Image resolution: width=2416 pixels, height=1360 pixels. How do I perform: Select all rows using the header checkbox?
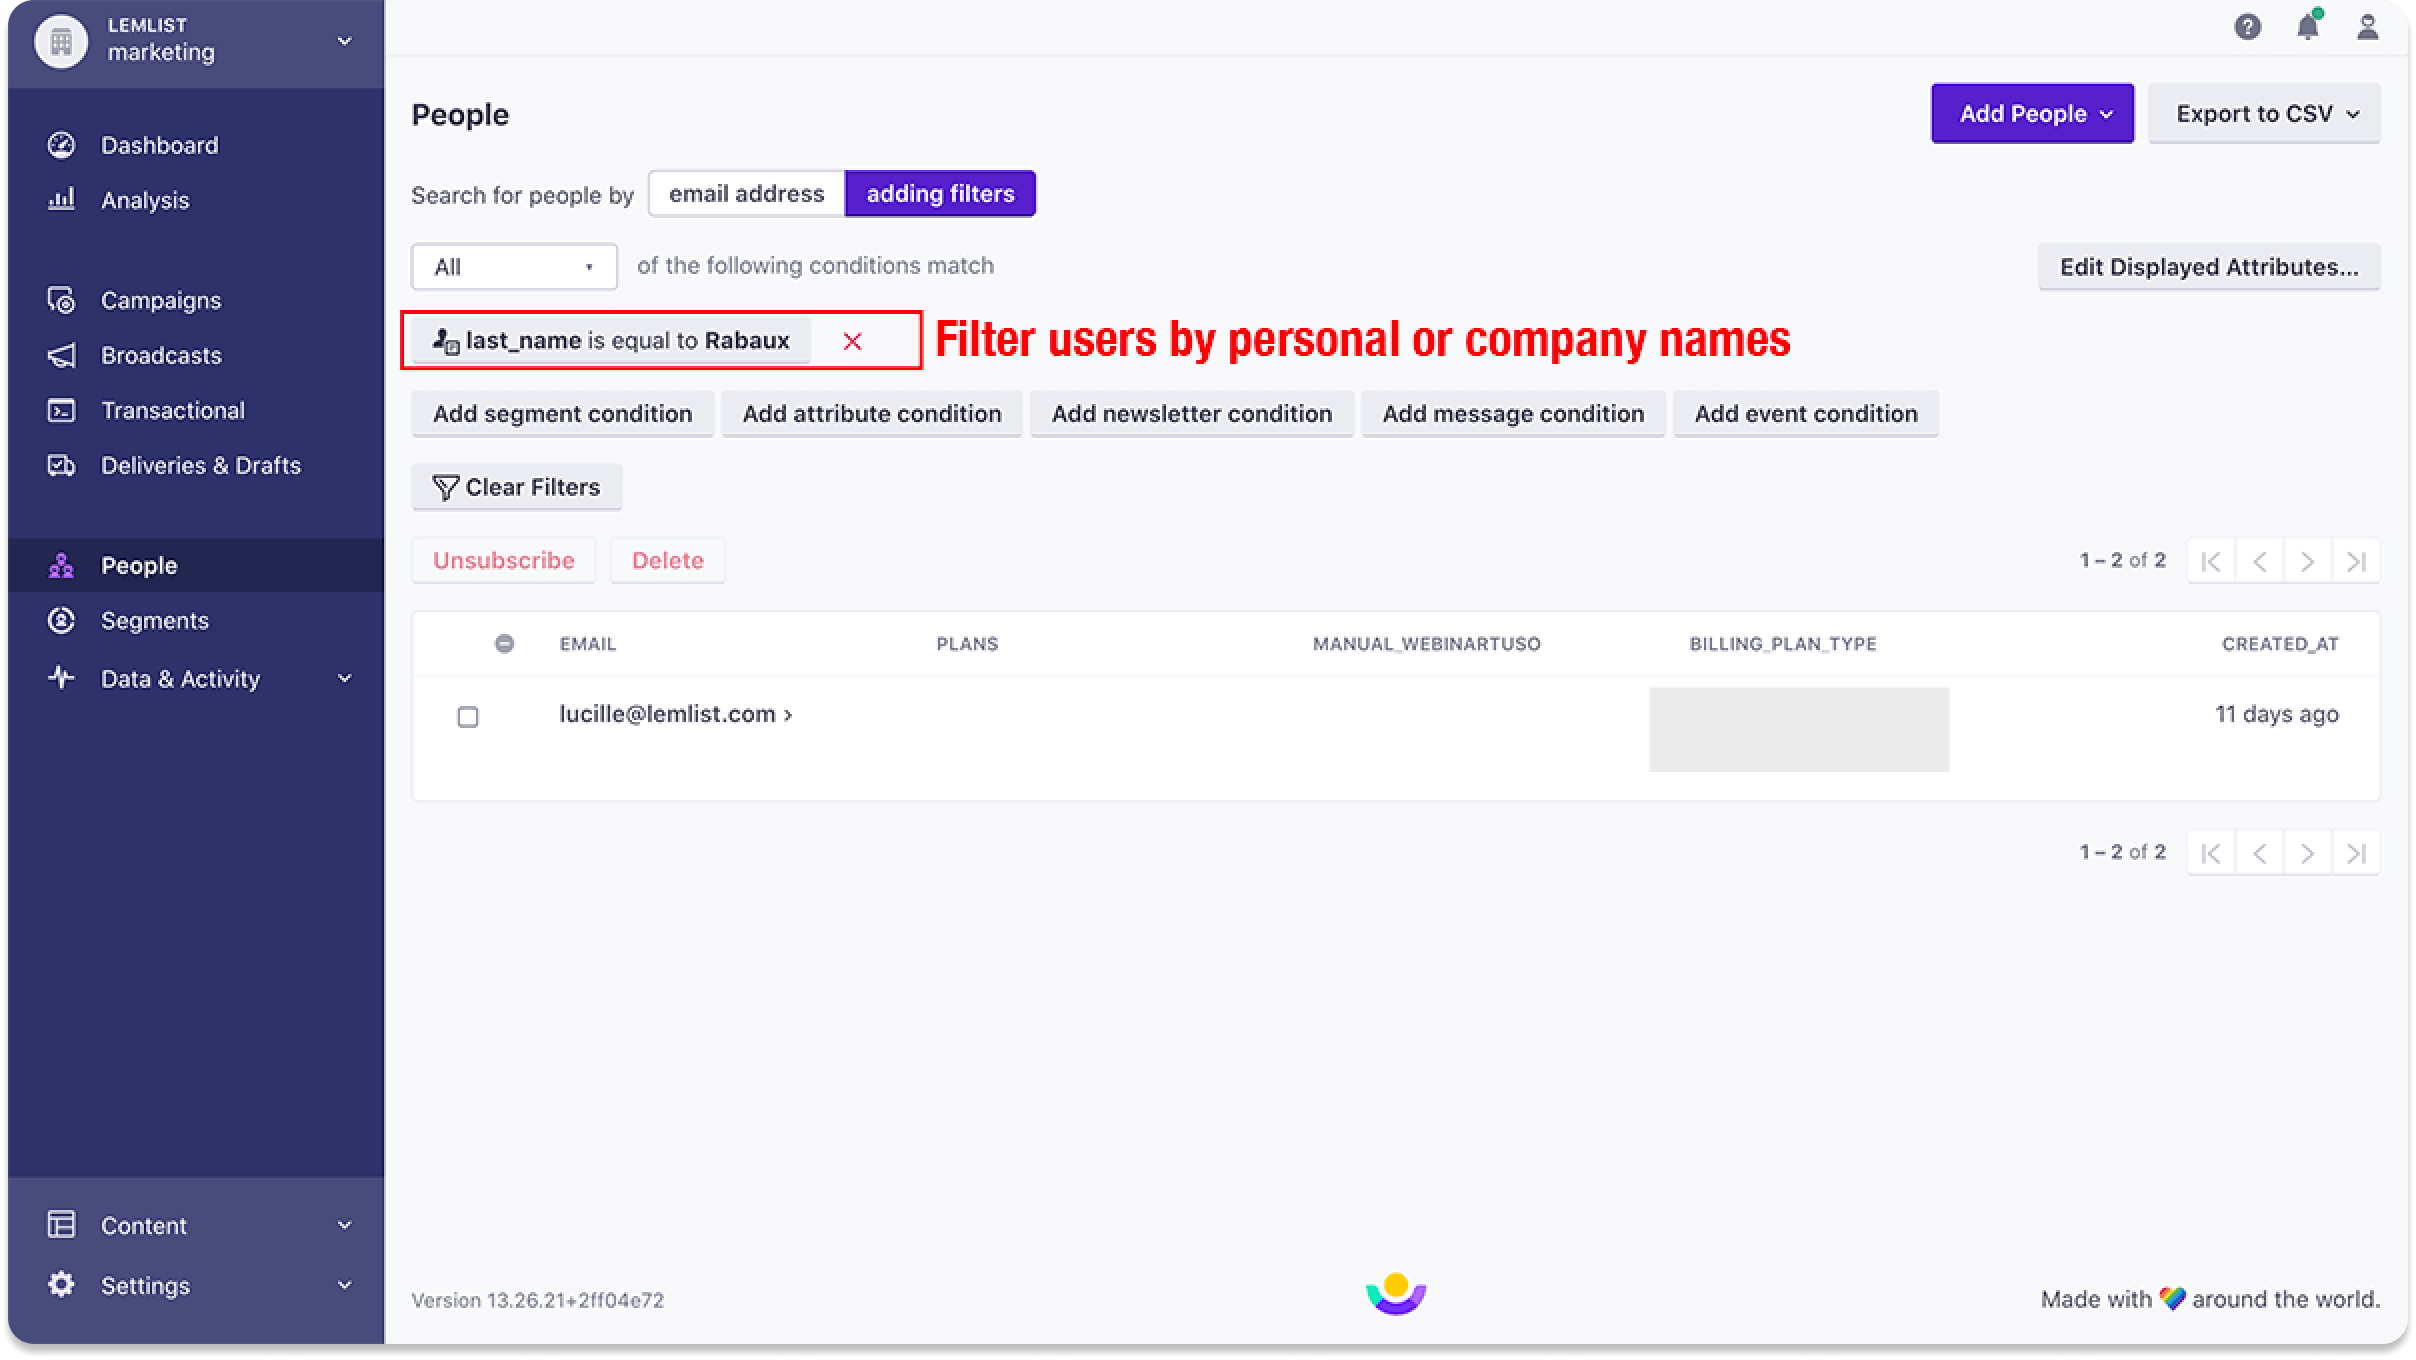505,644
